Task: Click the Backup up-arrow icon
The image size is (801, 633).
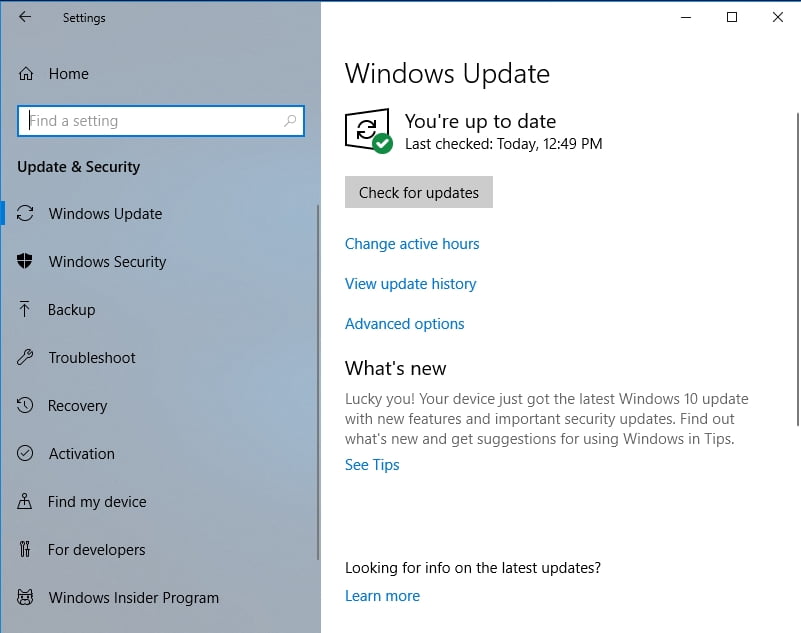Action: click(24, 309)
